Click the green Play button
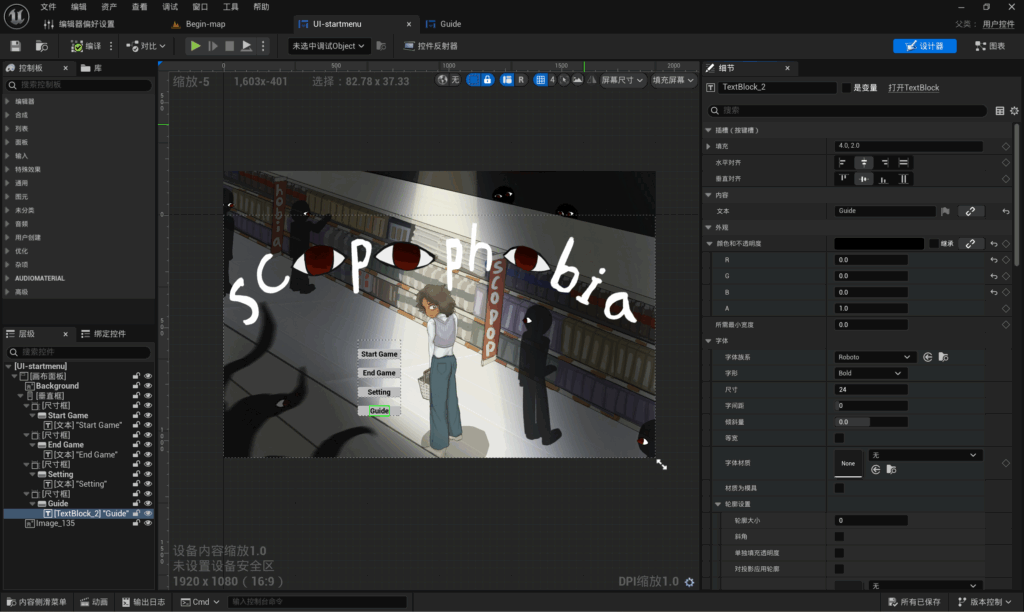The width and height of the screenshot is (1024, 612). tap(195, 46)
